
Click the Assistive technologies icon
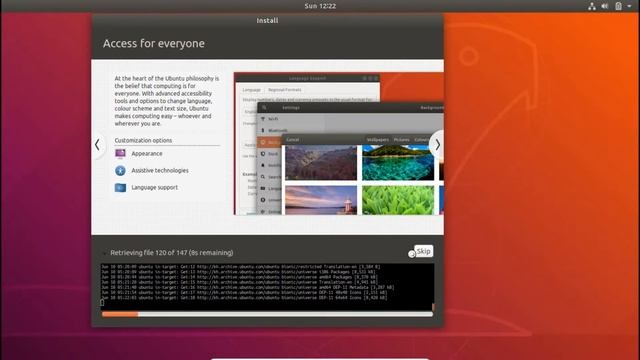(120, 171)
